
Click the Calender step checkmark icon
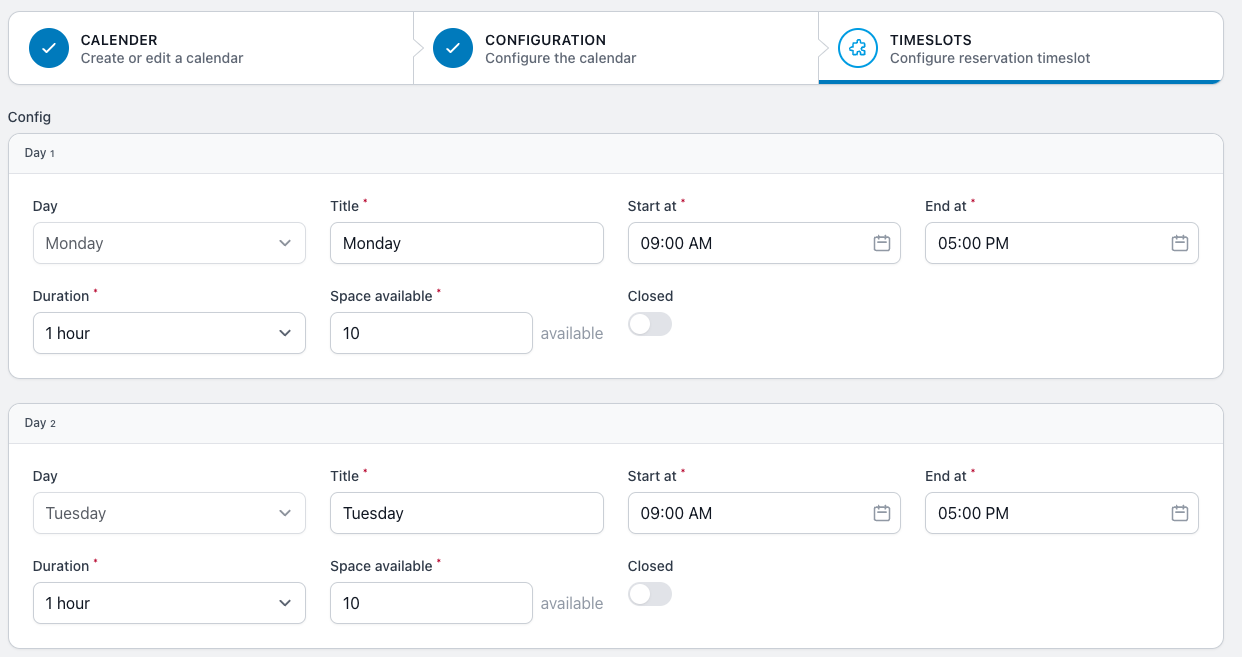click(48, 48)
